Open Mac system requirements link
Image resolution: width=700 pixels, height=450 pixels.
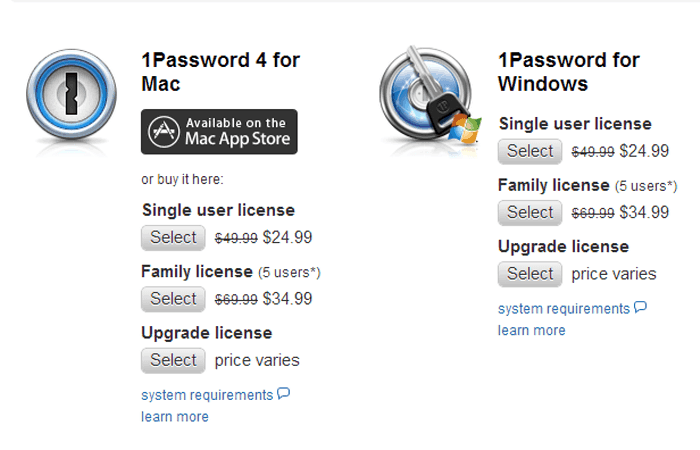[207, 395]
